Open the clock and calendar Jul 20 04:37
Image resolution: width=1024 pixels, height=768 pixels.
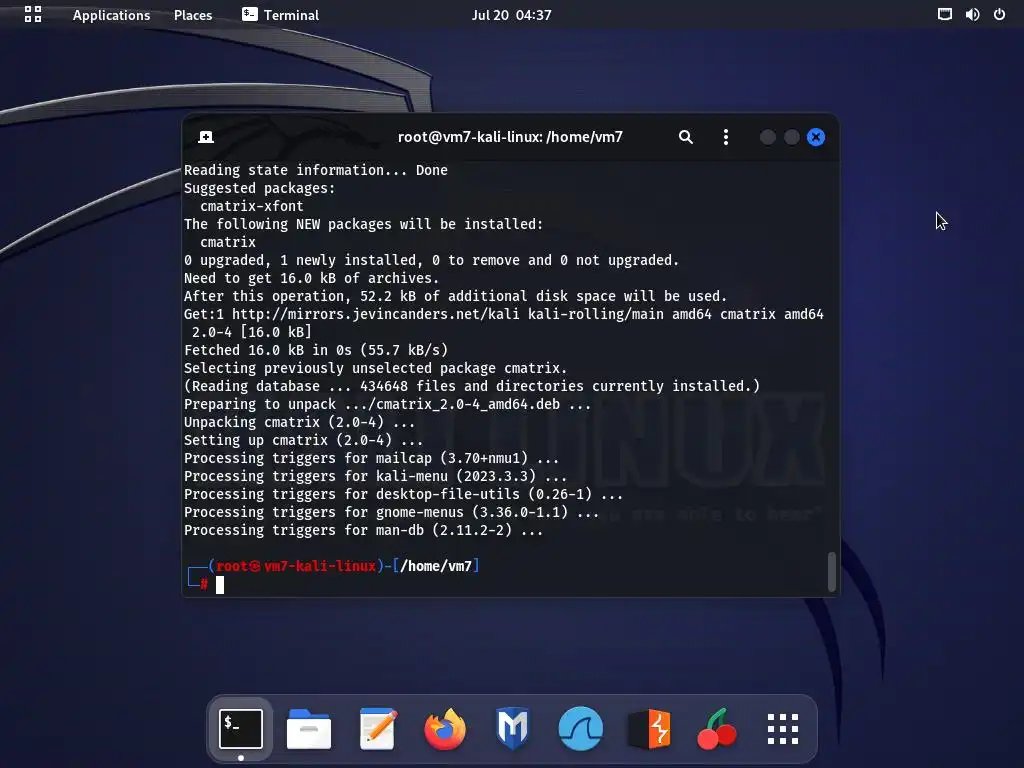point(511,15)
